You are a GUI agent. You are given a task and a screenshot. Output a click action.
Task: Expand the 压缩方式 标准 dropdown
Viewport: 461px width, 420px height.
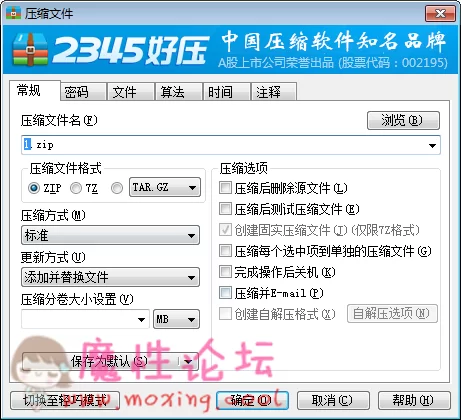point(110,235)
